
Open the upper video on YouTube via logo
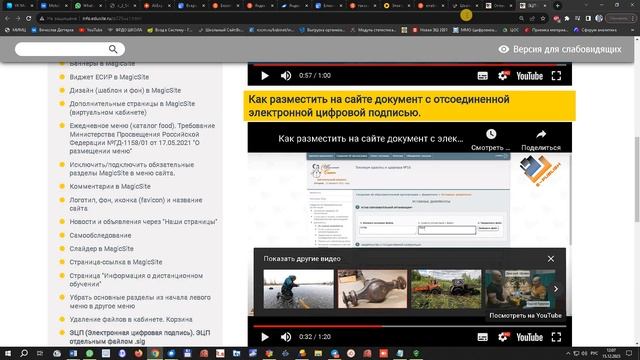(x=529, y=76)
